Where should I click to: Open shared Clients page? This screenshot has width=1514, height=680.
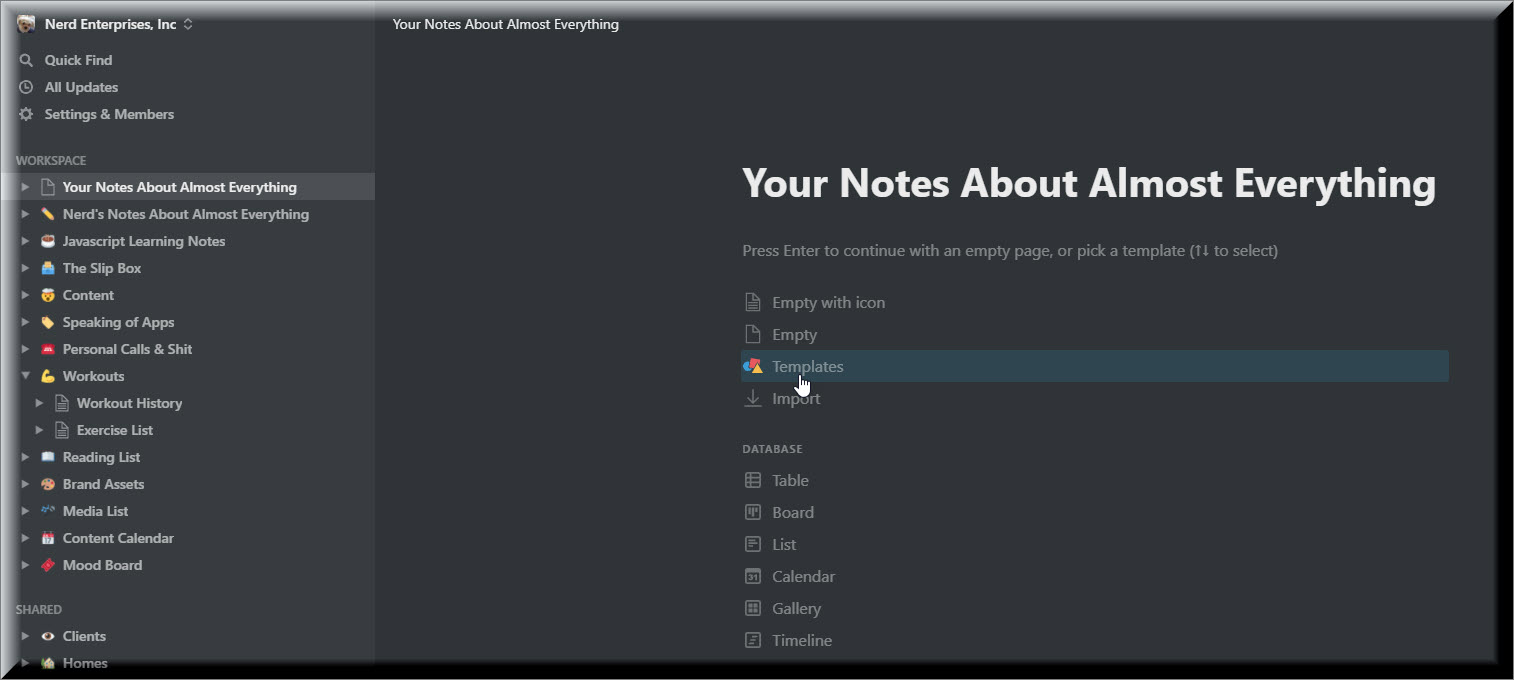point(84,636)
